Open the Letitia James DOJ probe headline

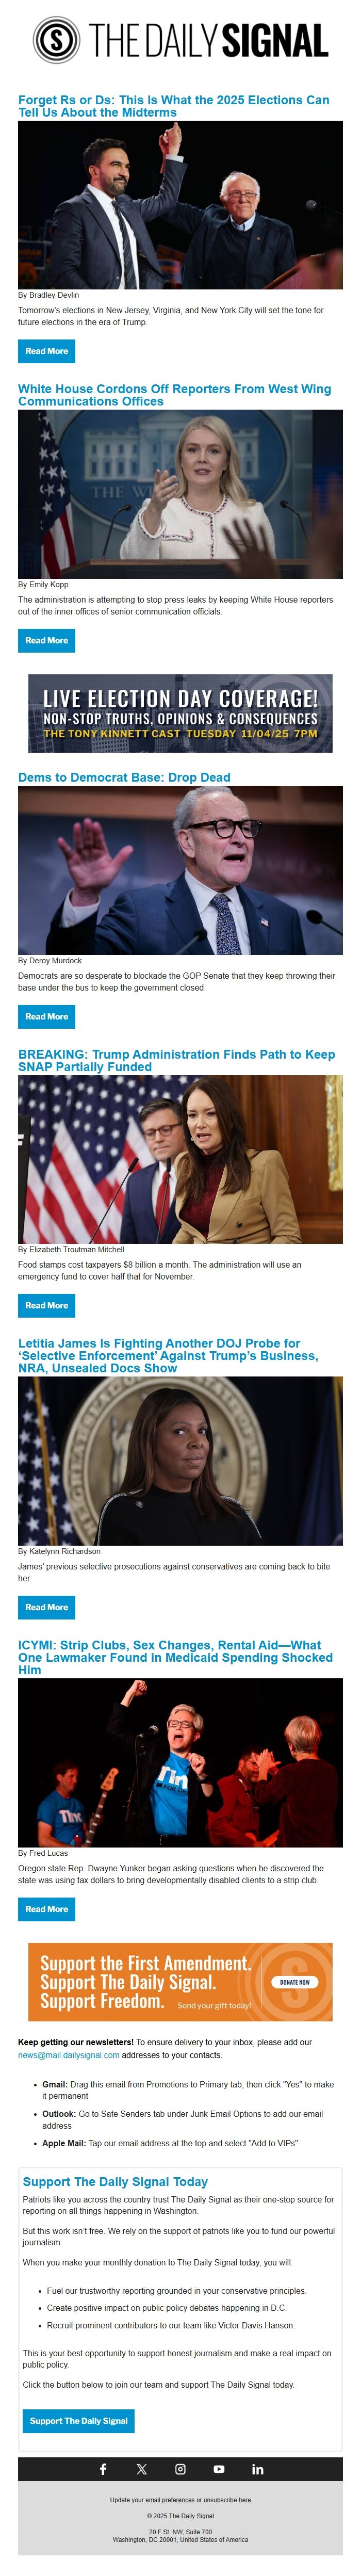coord(168,1355)
